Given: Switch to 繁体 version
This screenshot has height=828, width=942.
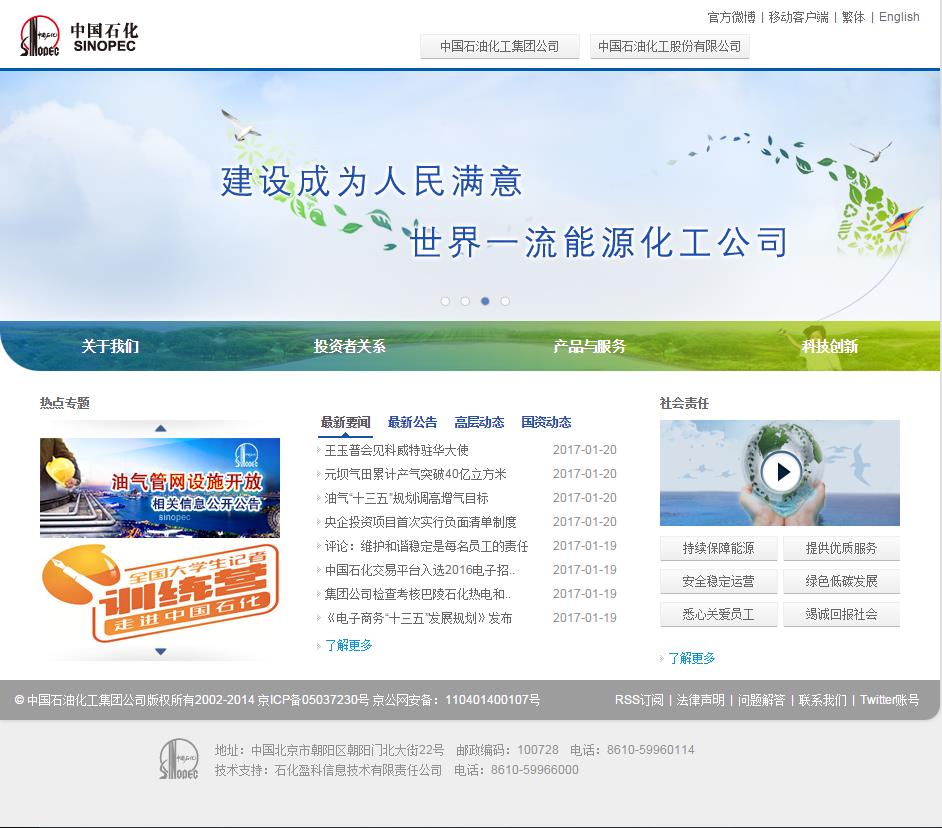Looking at the screenshot, I should click(x=854, y=17).
